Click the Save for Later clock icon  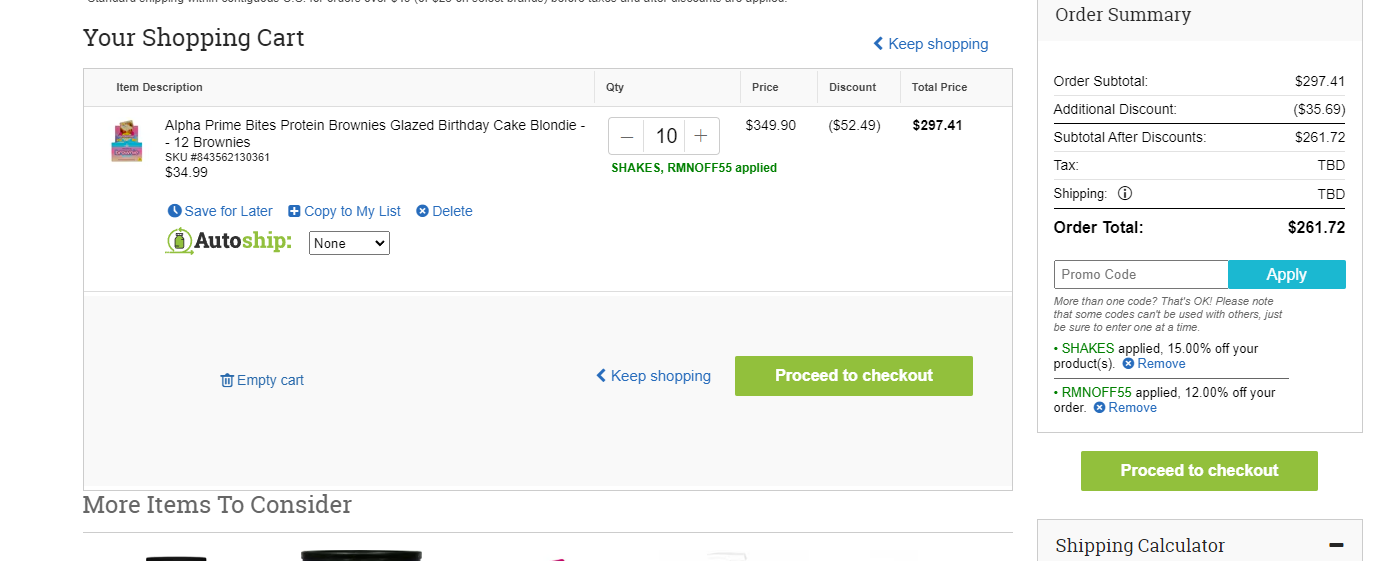(x=175, y=211)
